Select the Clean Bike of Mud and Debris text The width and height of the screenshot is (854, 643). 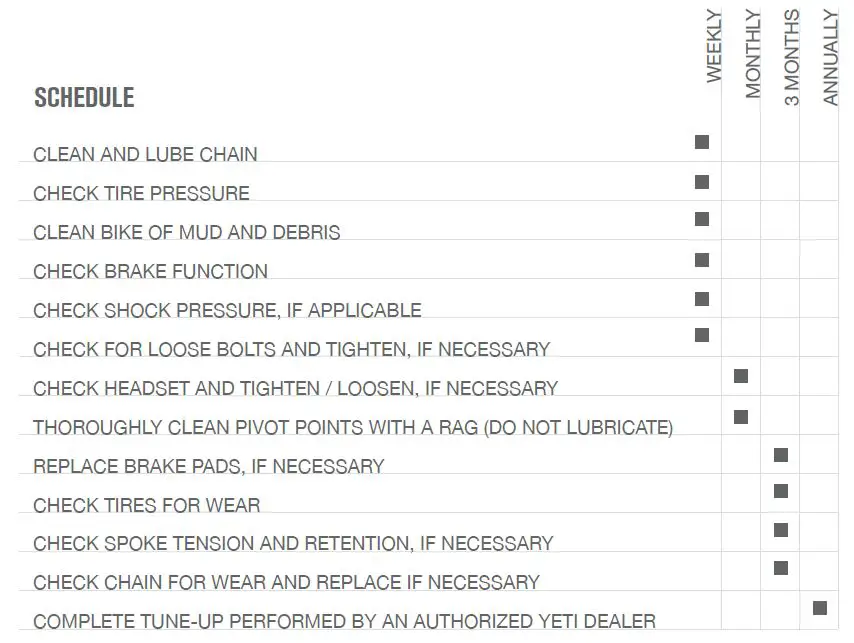coord(187,232)
